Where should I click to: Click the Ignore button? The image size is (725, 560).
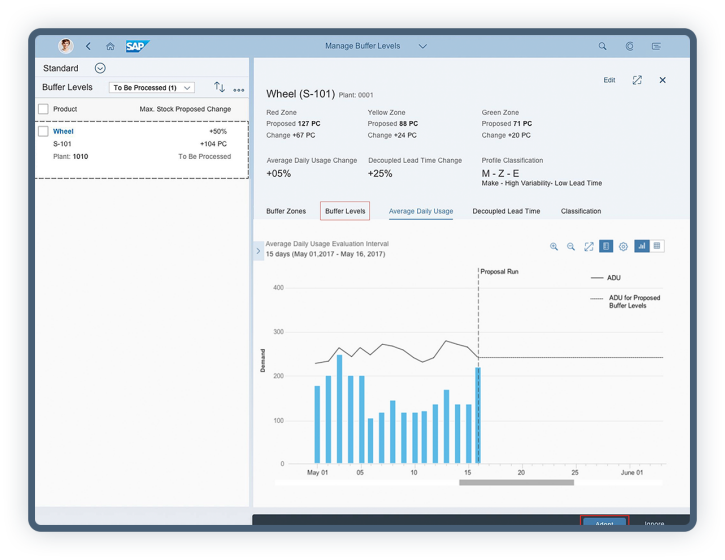click(x=654, y=523)
